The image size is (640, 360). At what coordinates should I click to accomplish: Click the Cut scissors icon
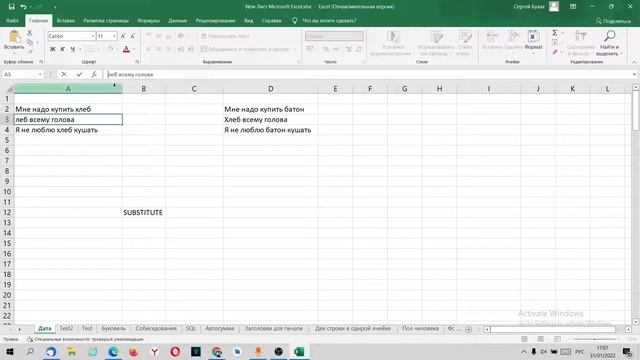[29, 33]
